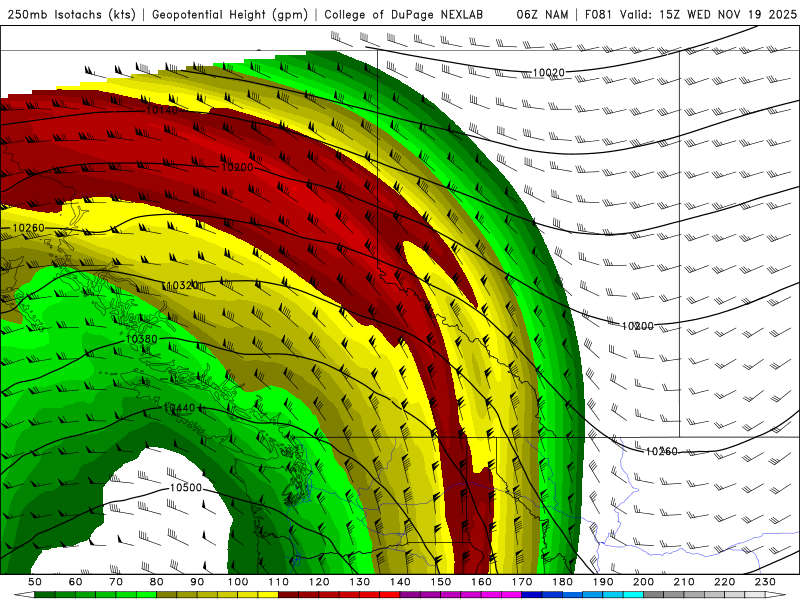800x600 pixels.
Task: Click the 90 value on the color scale
Action: (197, 582)
